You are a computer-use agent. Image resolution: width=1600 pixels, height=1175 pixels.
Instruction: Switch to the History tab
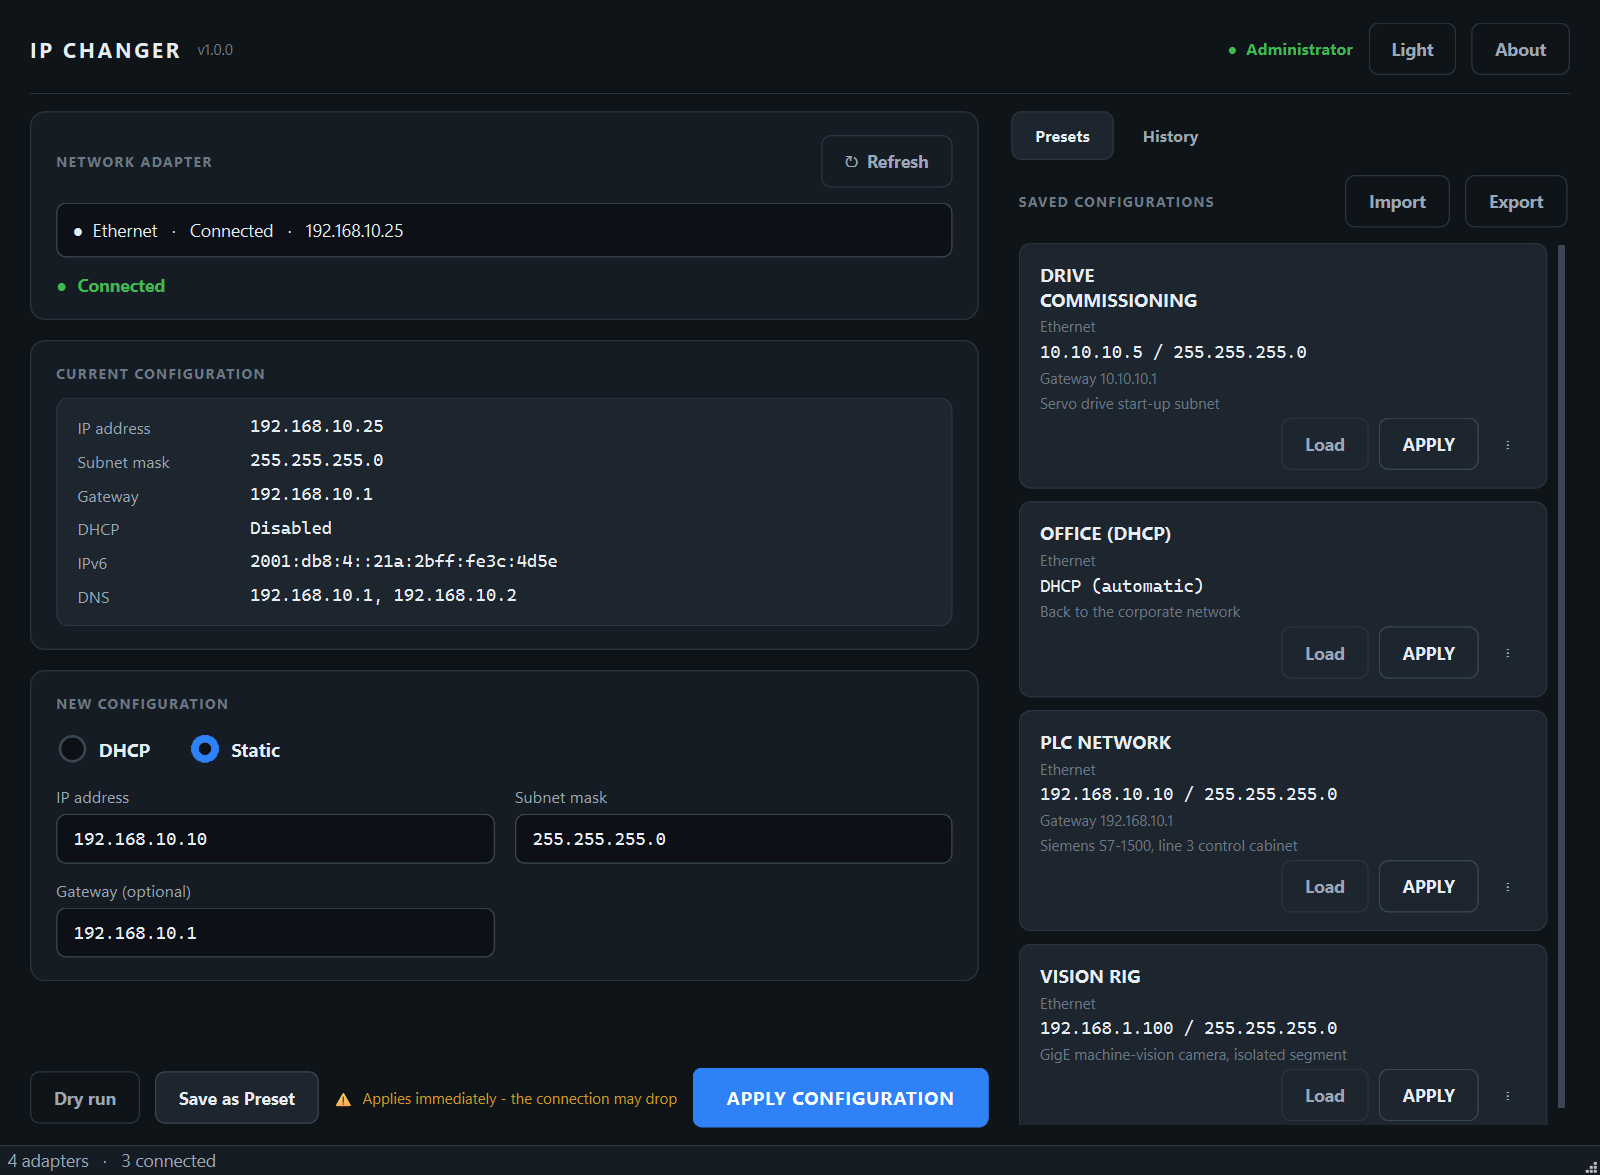(x=1170, y=136)
